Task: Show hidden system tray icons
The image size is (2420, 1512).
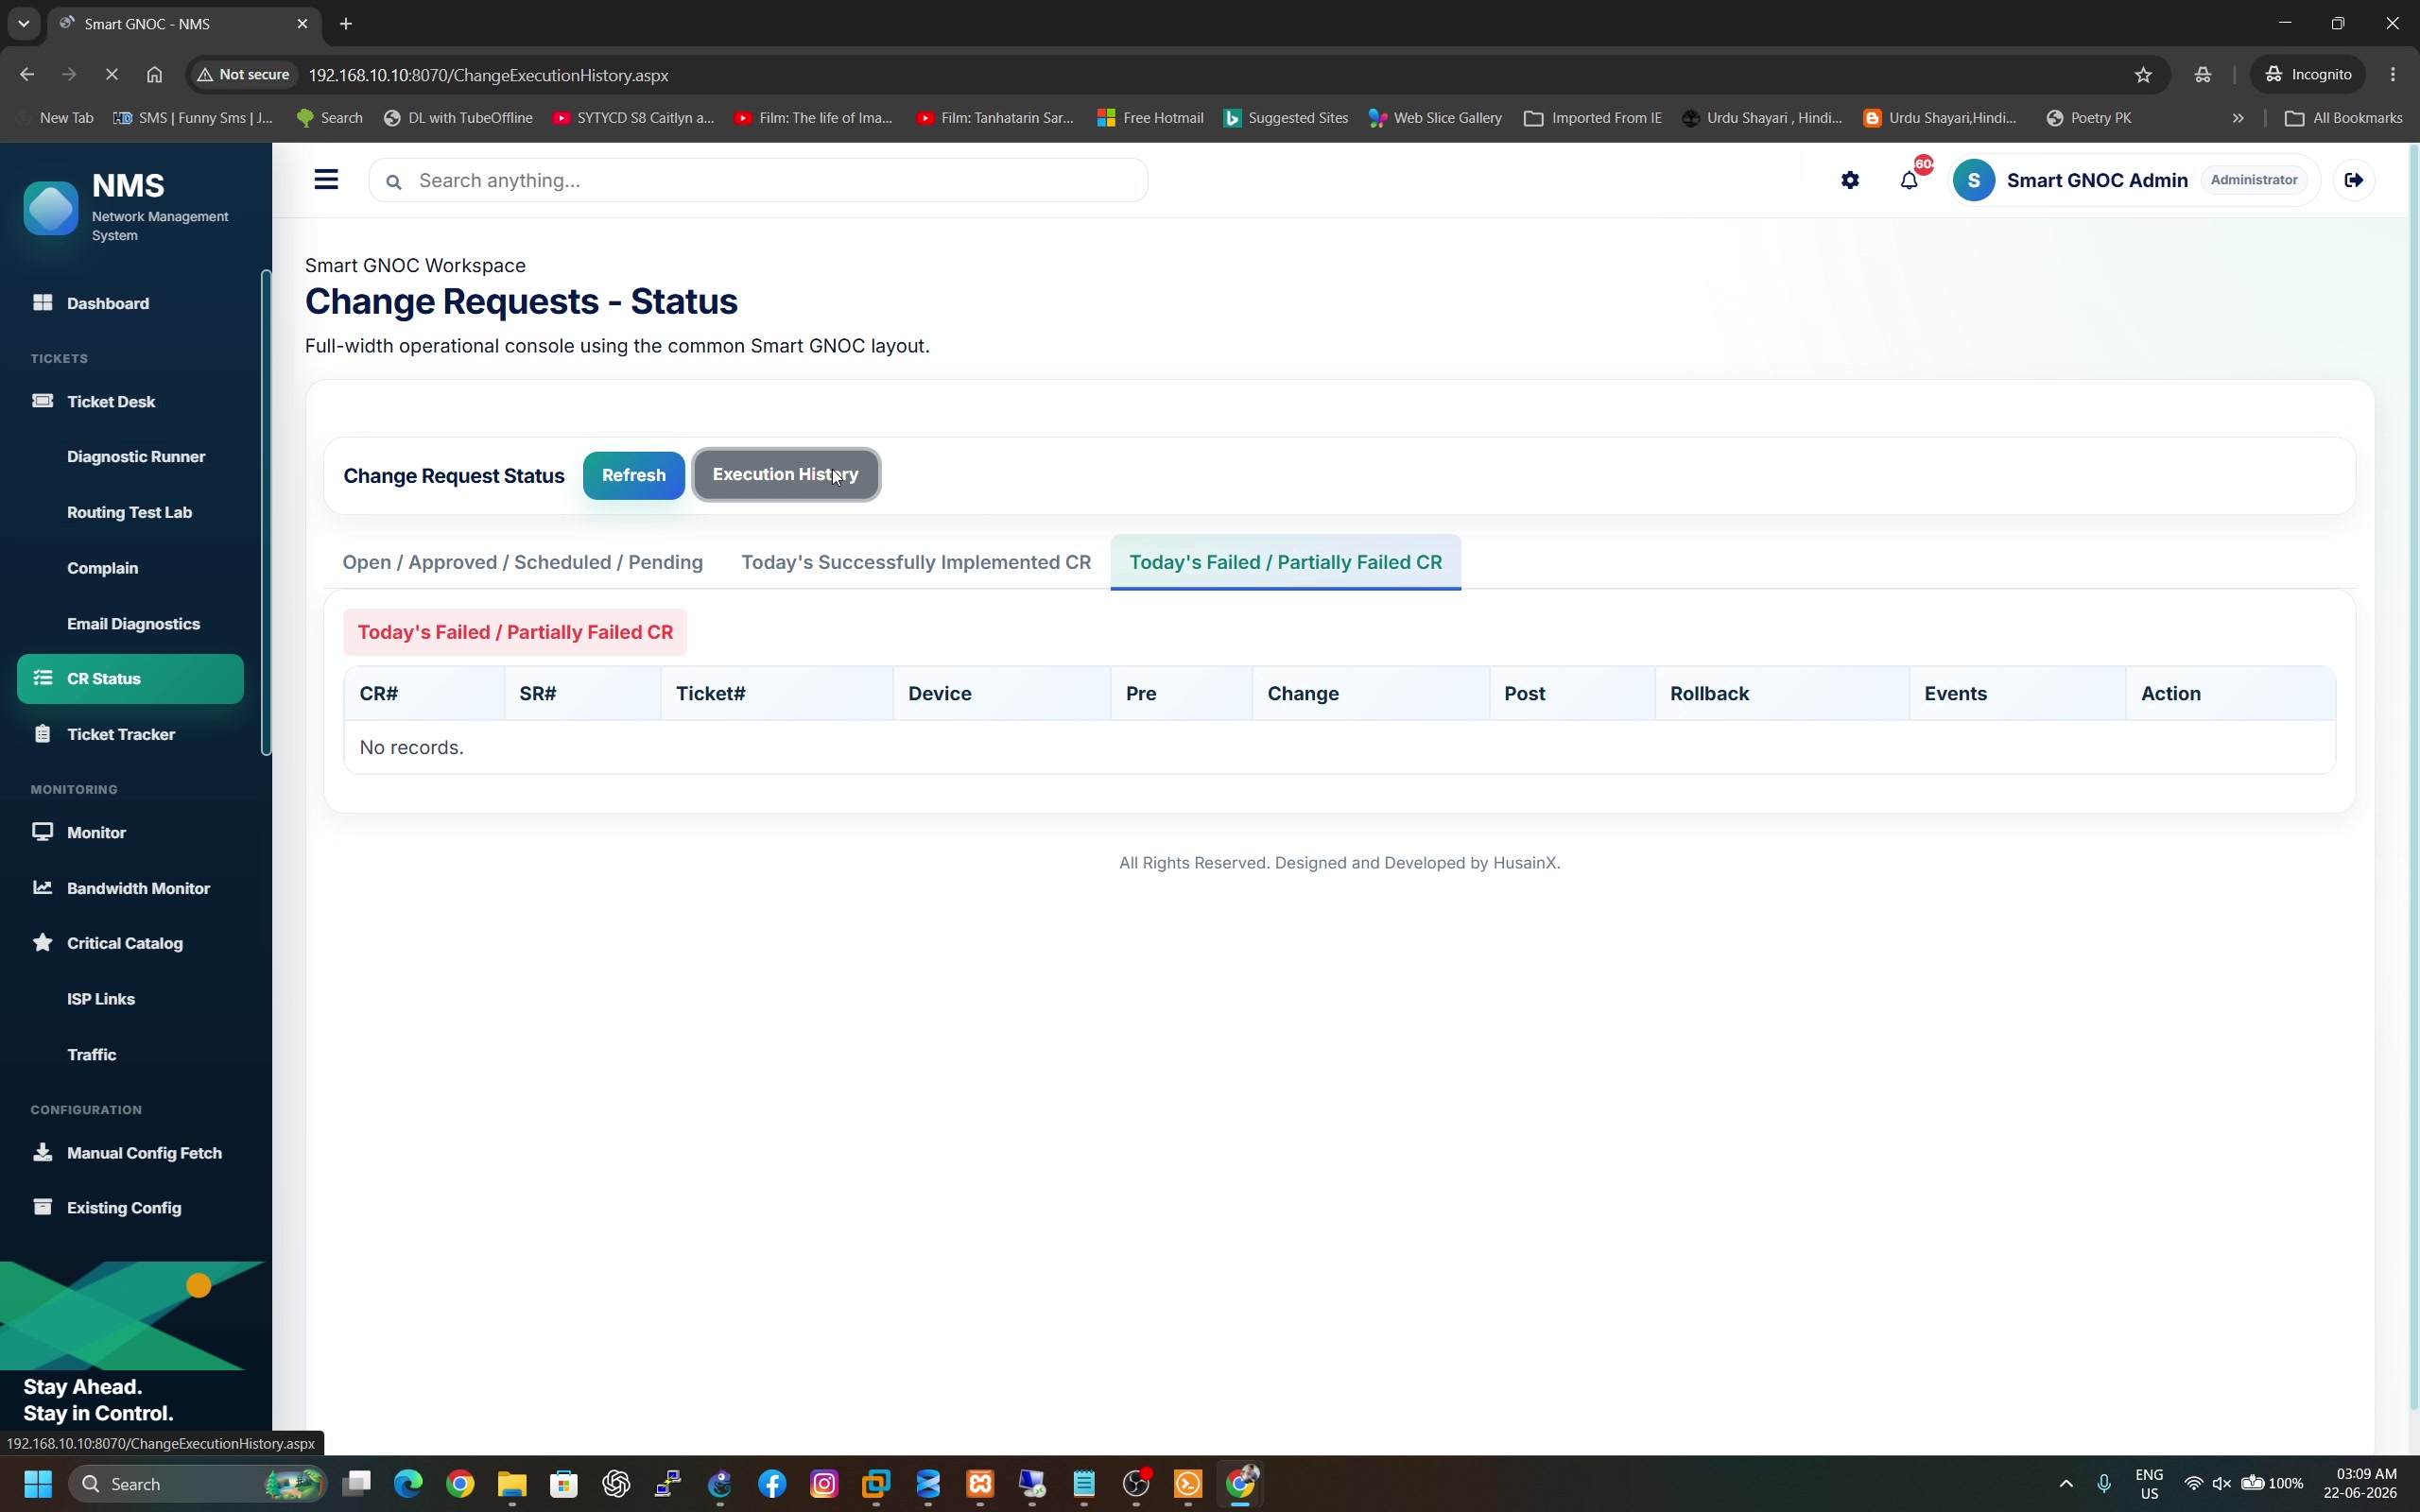Action: click(2066, 1484)
